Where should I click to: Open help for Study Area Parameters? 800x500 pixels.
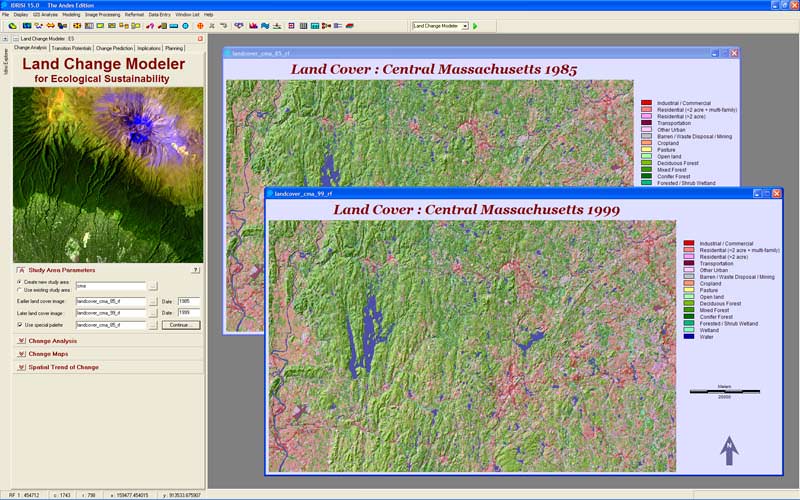(x=195, y=270)
